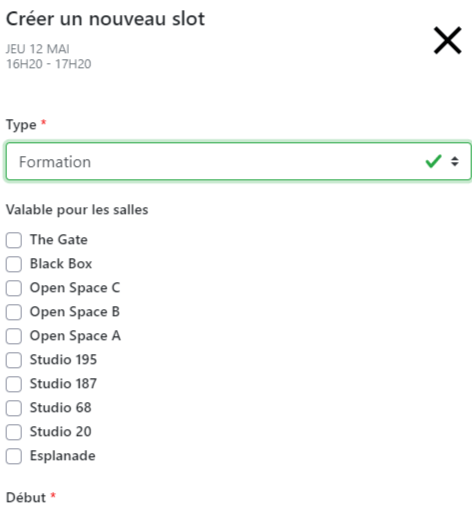Close the new slot dialog
This screenshot has width=472, height=513.
click(447, 40)
